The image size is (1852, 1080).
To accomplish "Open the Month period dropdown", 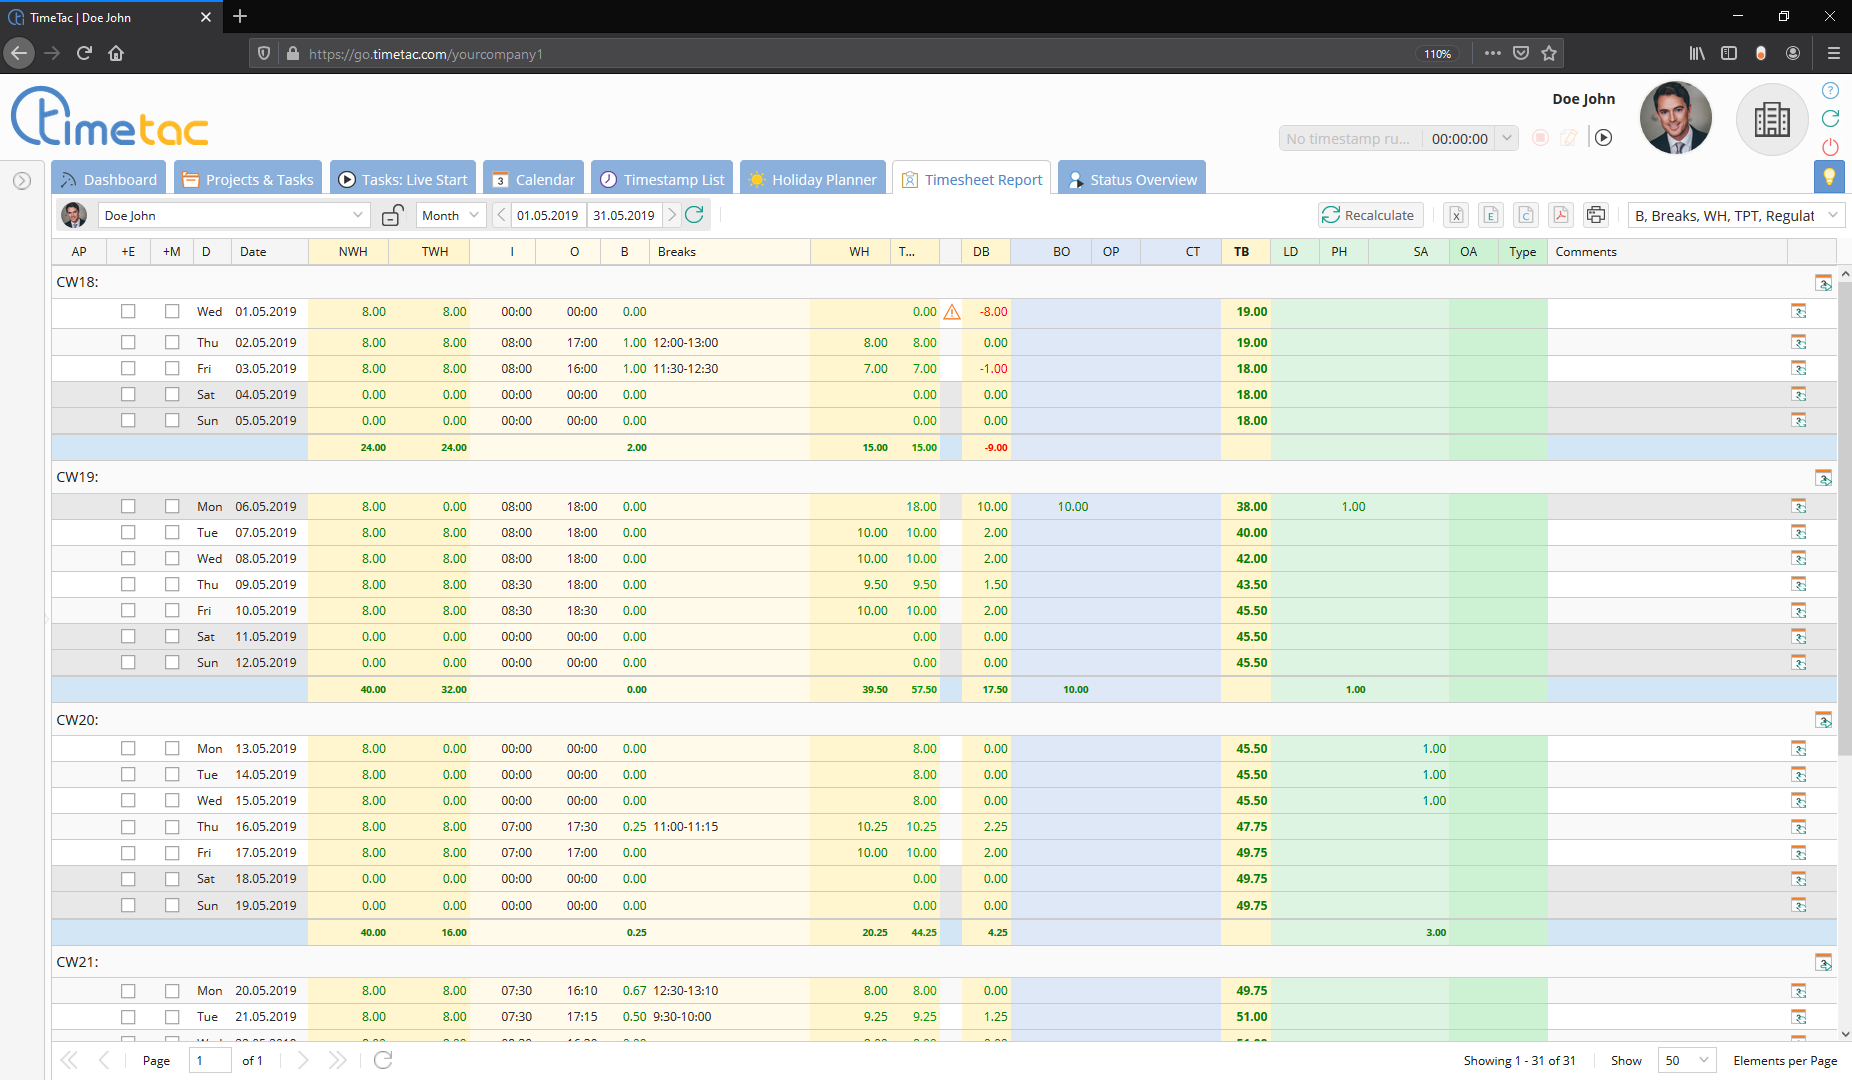I will pos(450,215).
